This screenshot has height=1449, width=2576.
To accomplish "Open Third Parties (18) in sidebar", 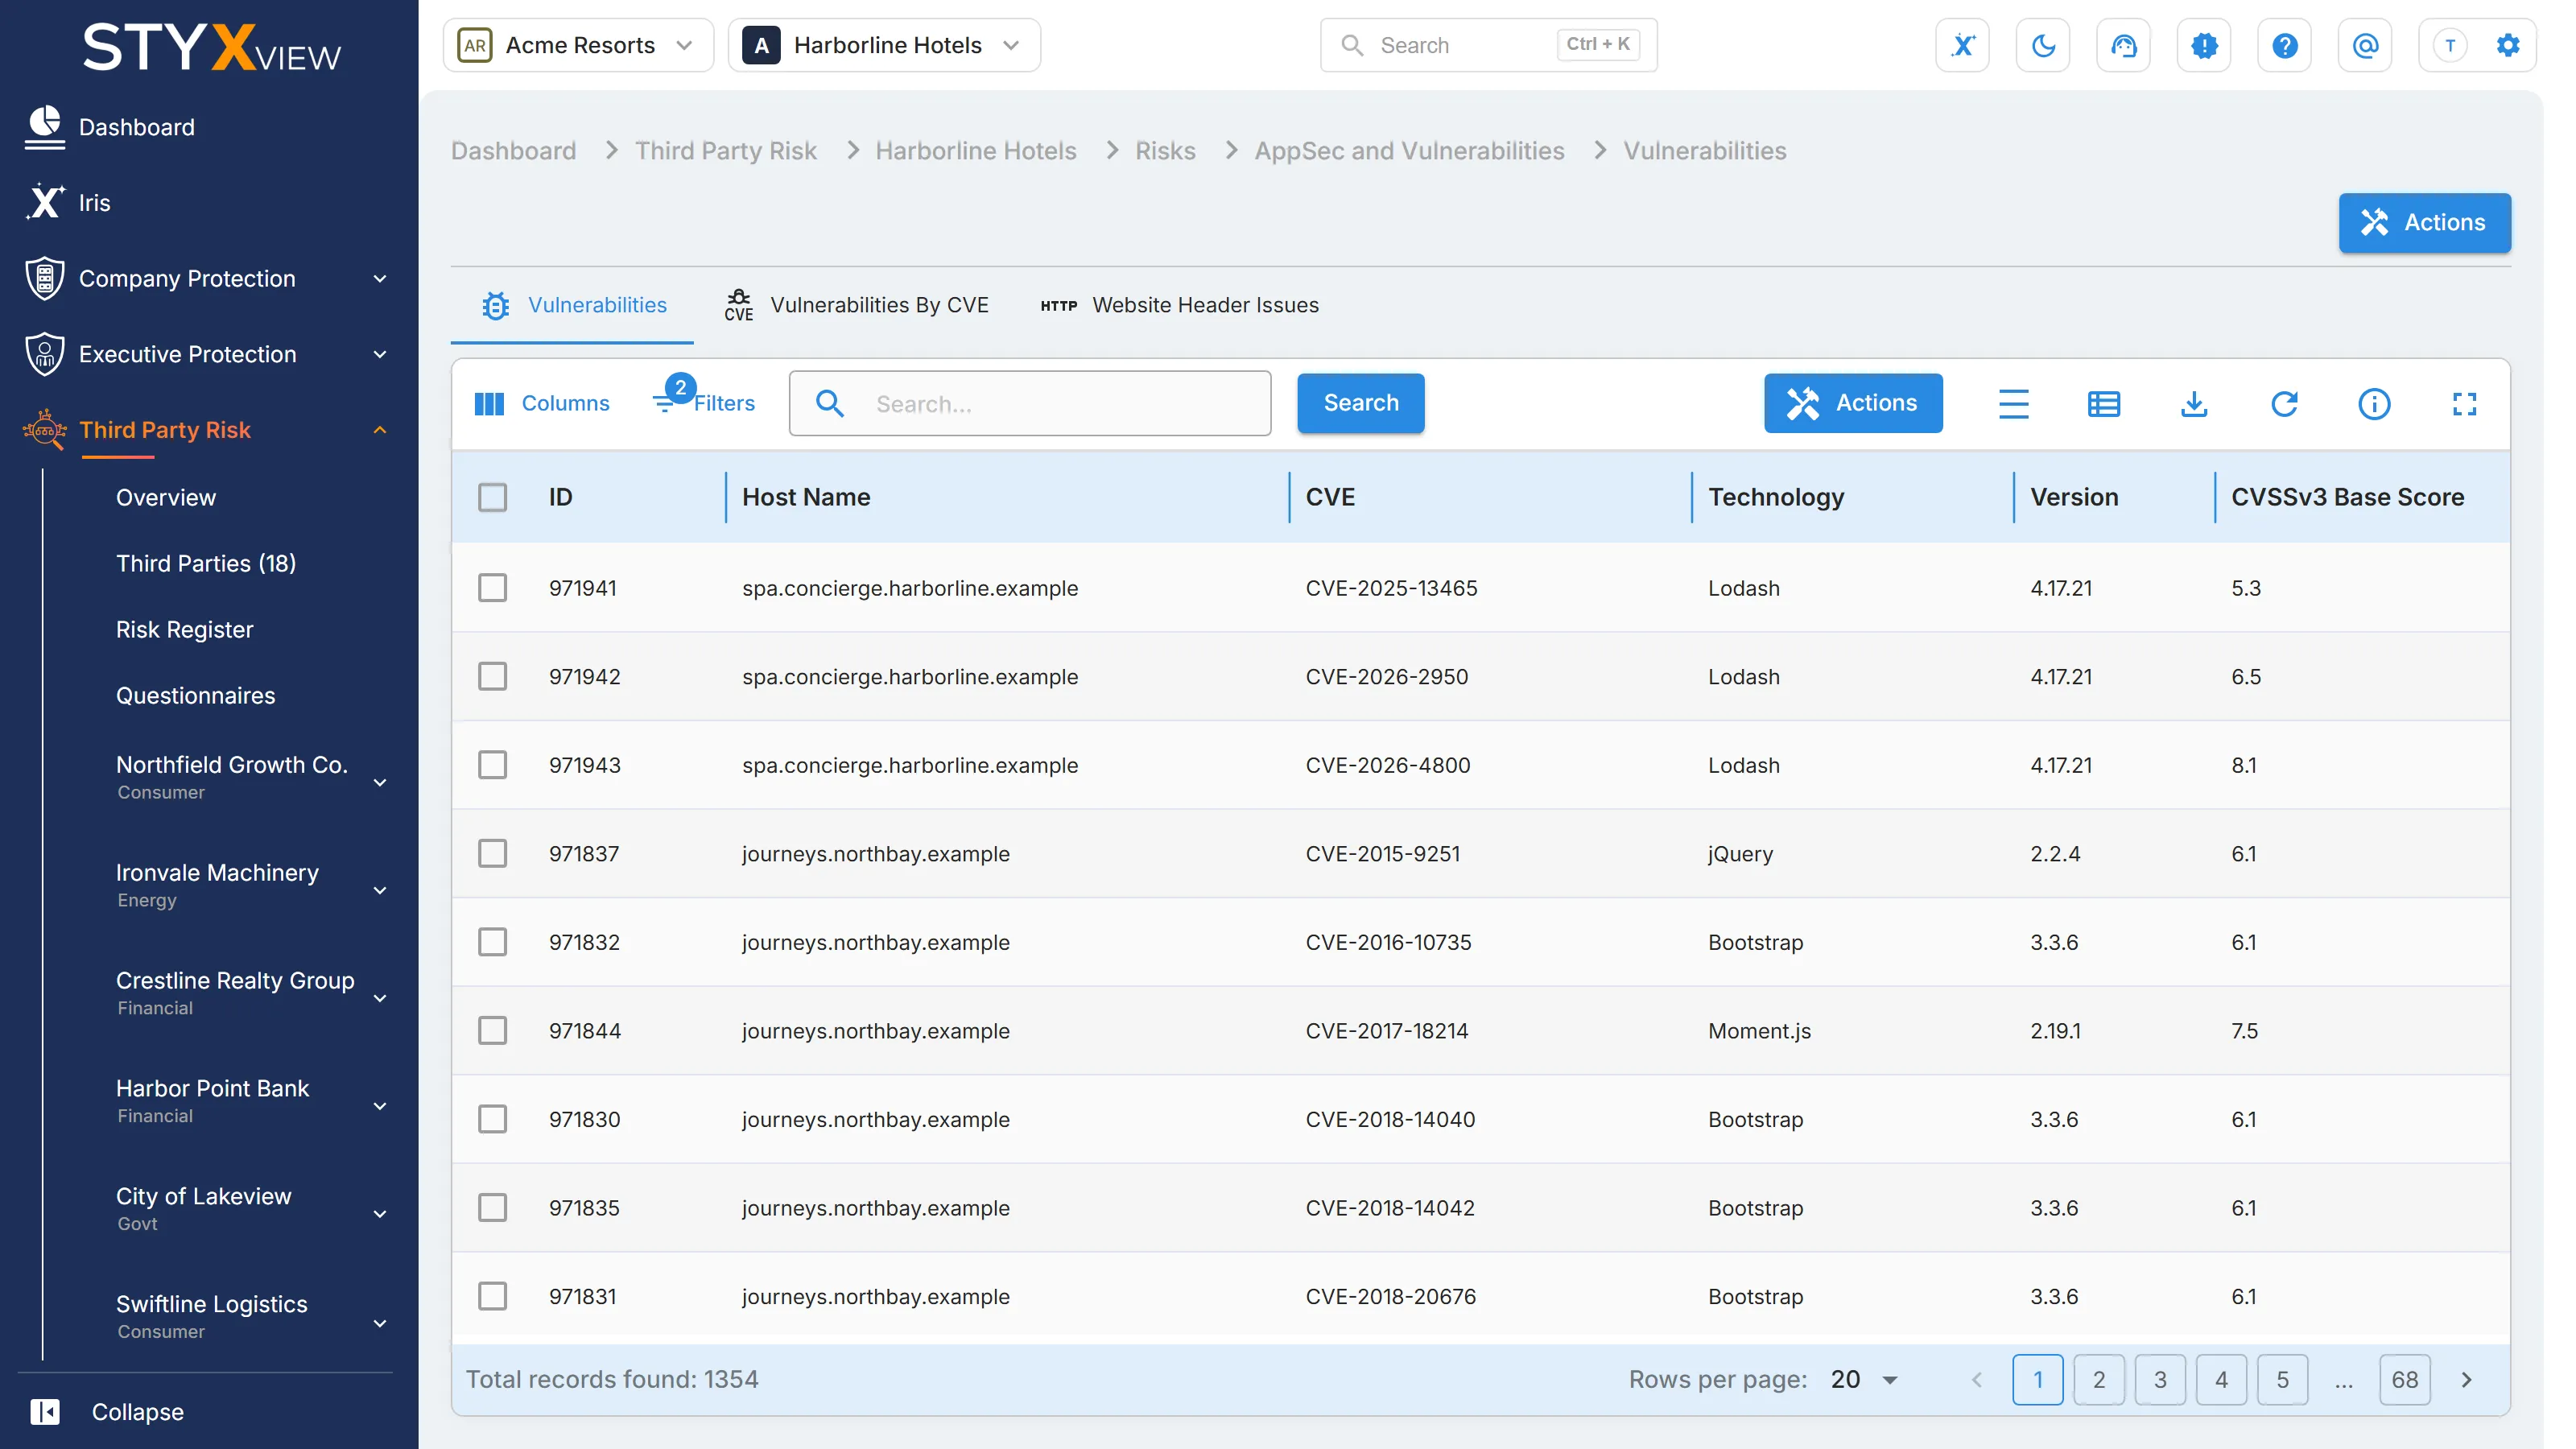I will (205, 563).
